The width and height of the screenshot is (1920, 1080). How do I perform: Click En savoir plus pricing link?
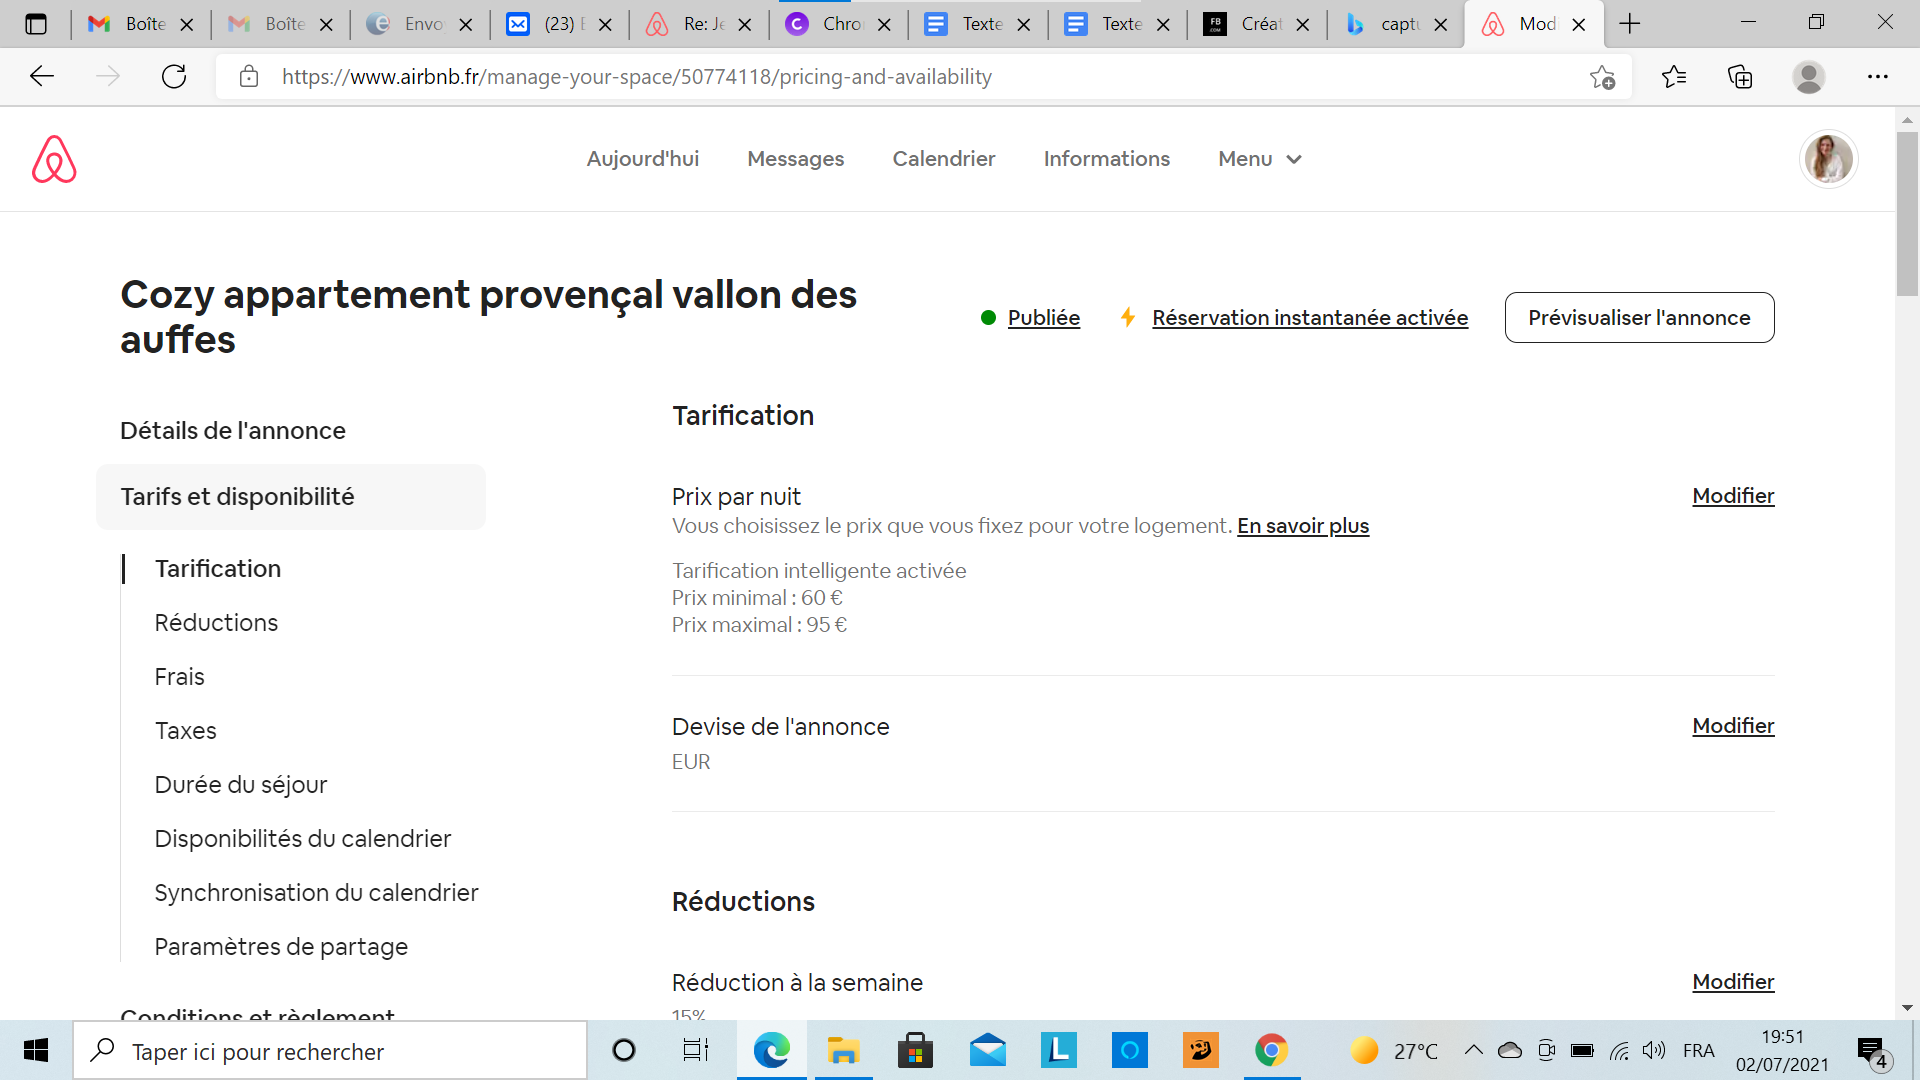click(x=1303, y=526)
